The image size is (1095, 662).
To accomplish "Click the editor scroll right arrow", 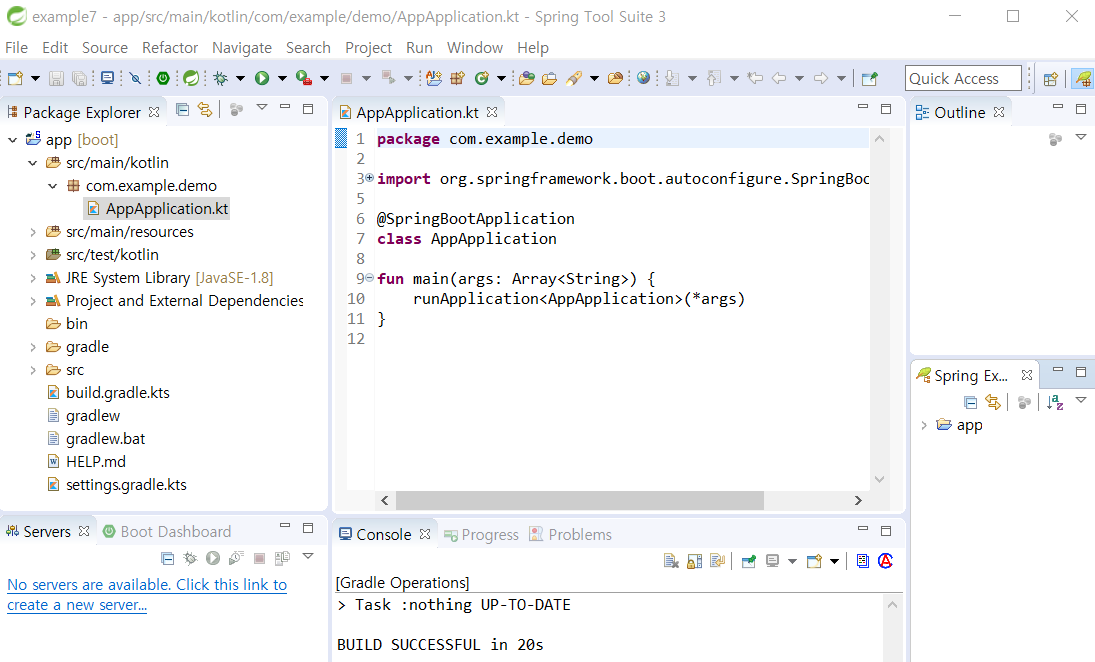I will pos(858,500).
